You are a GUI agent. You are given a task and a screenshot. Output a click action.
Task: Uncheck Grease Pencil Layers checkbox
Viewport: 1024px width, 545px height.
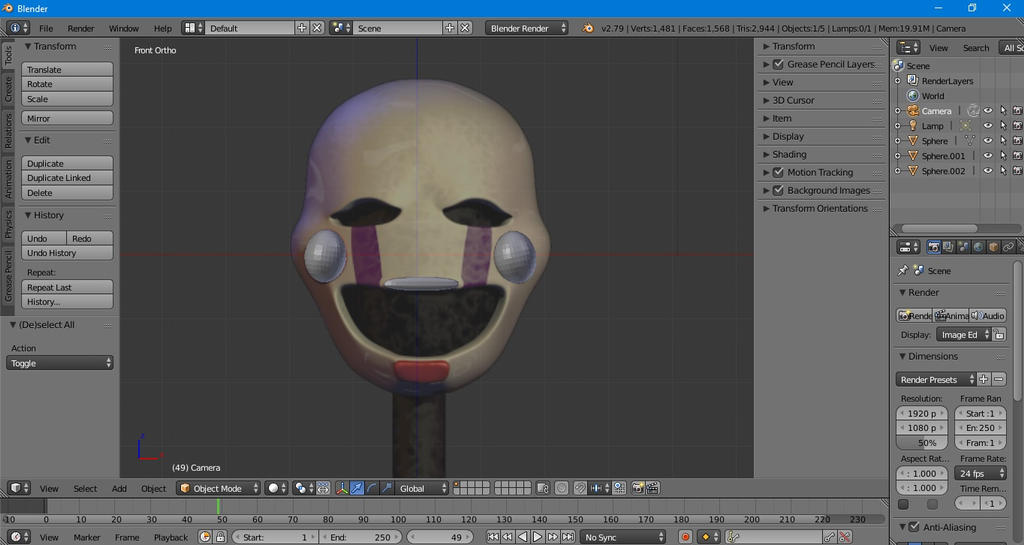(778, 64)
